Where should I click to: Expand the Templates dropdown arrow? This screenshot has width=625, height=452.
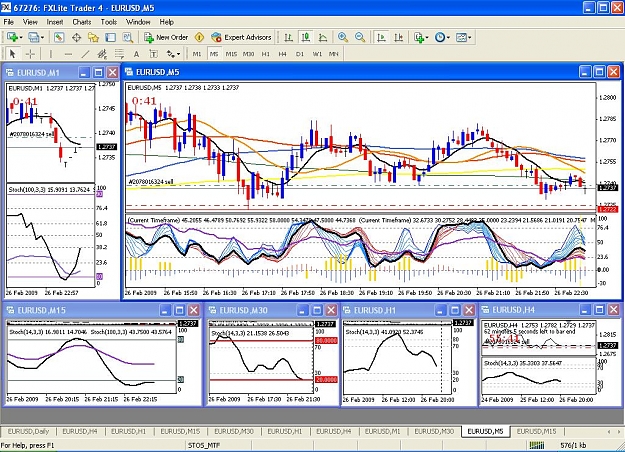(470, 37)
